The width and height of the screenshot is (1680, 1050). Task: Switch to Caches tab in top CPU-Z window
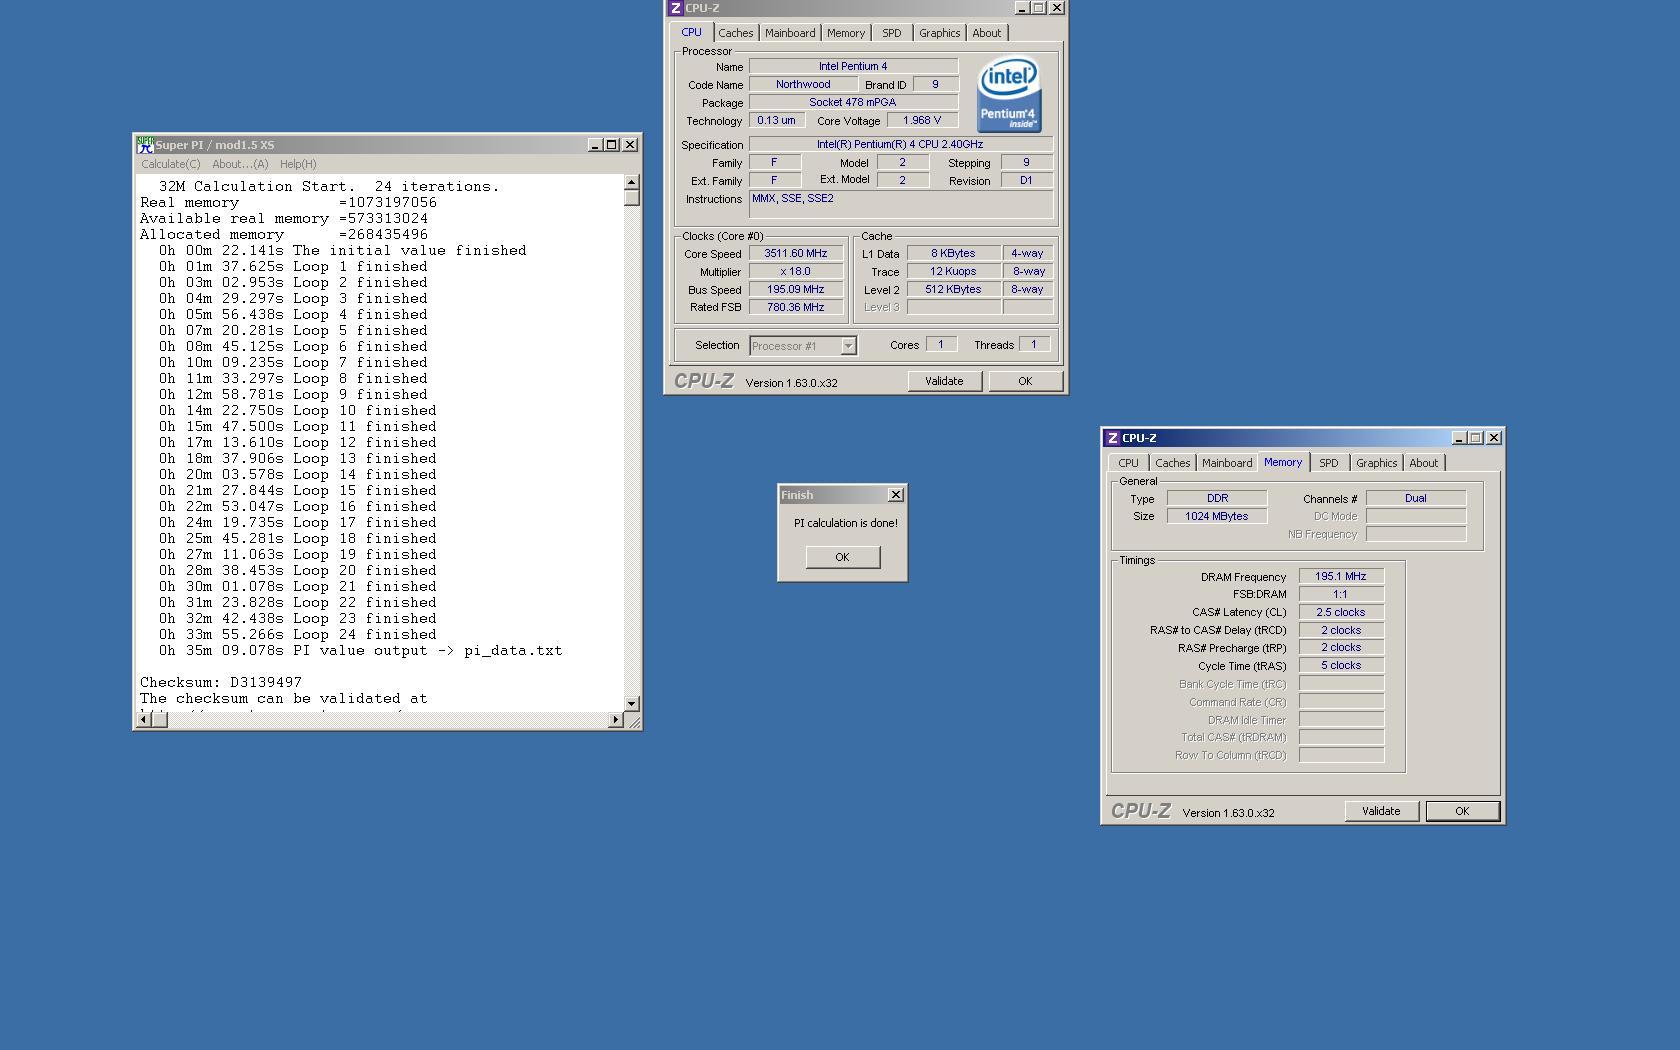(x=735, y=33)
